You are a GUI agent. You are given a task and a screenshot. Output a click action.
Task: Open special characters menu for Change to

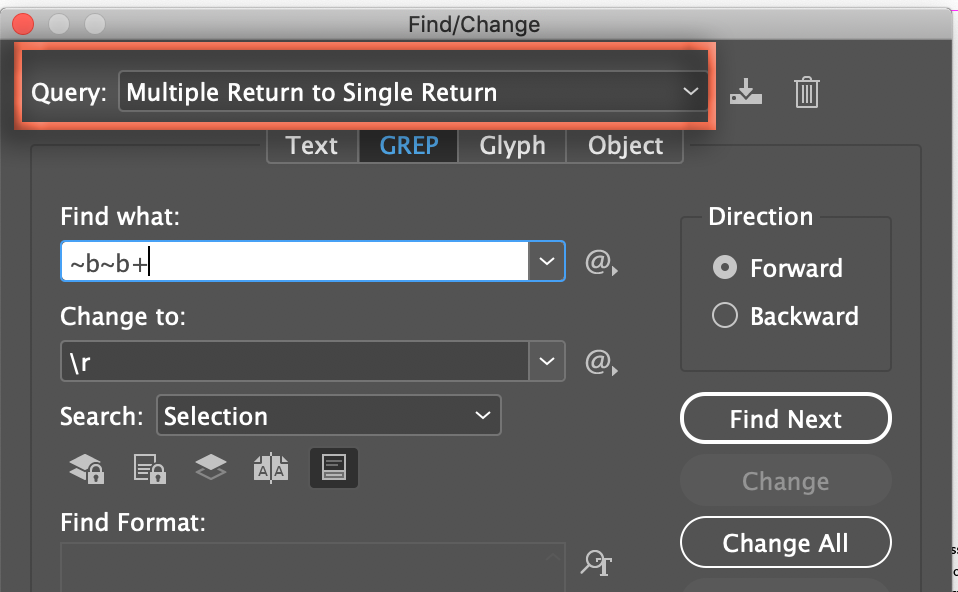(x=599, y=363)
